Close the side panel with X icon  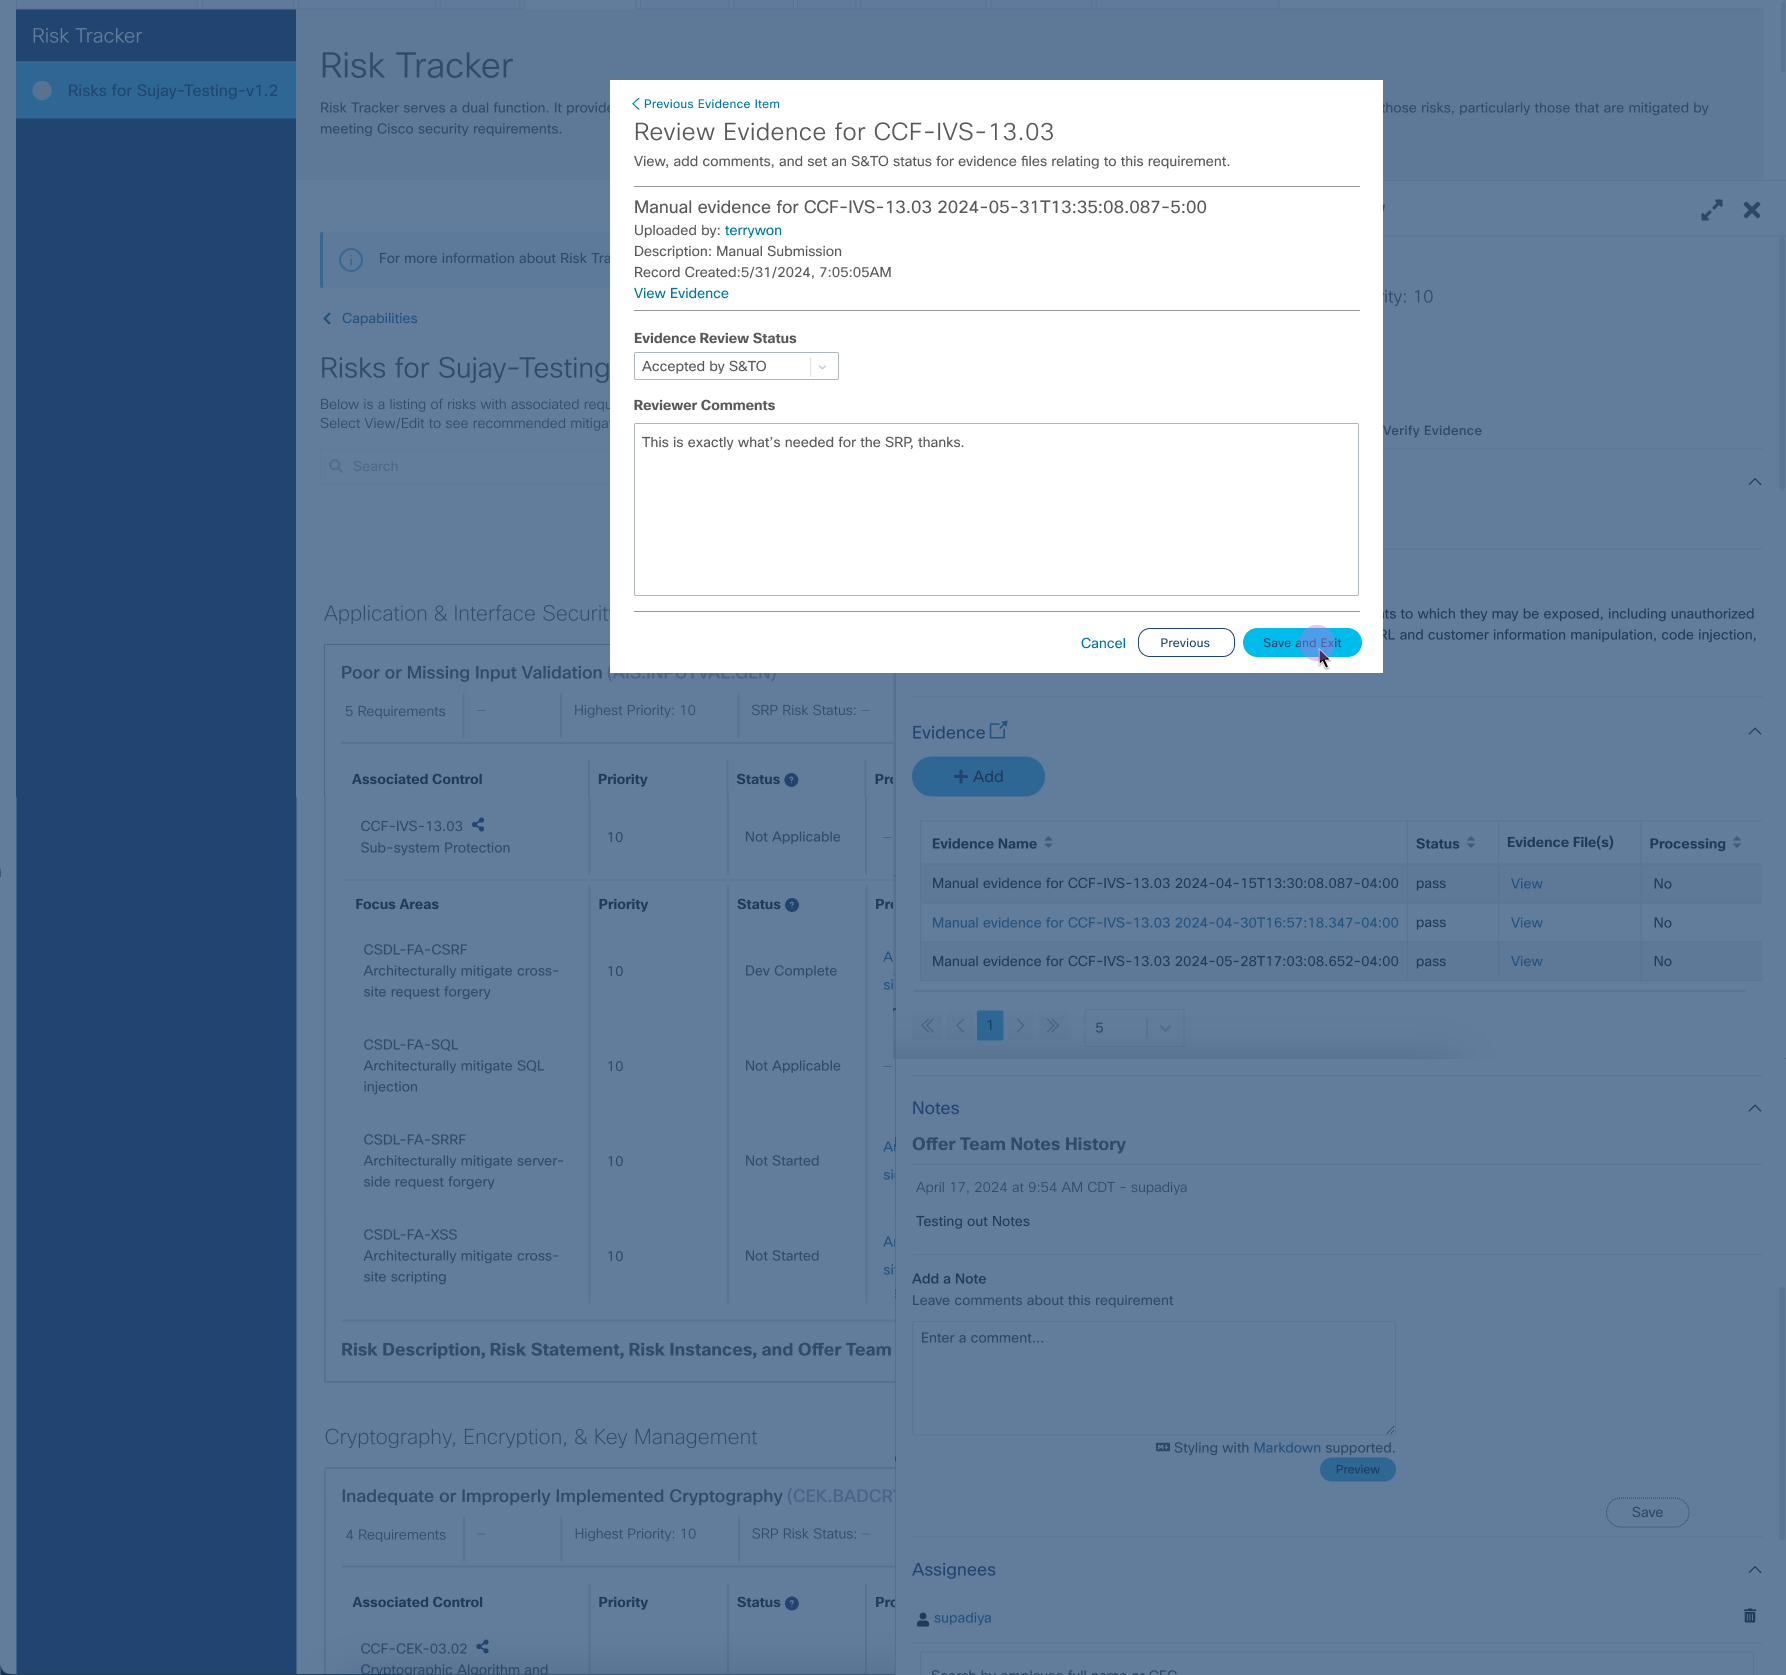click(x=1752, y=210)
